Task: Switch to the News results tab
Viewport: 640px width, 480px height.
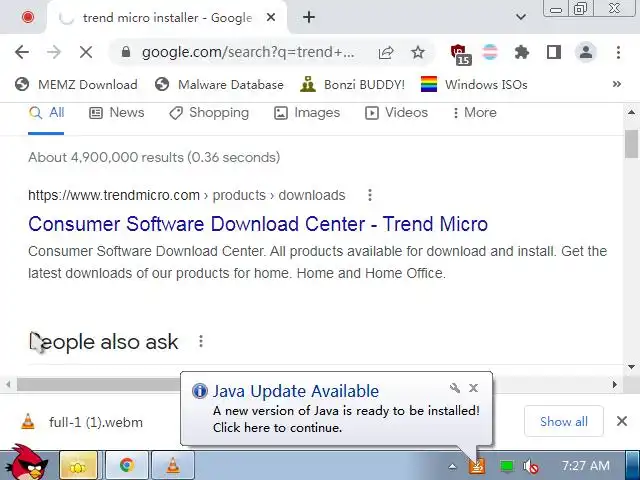Action: pos(117,113)
